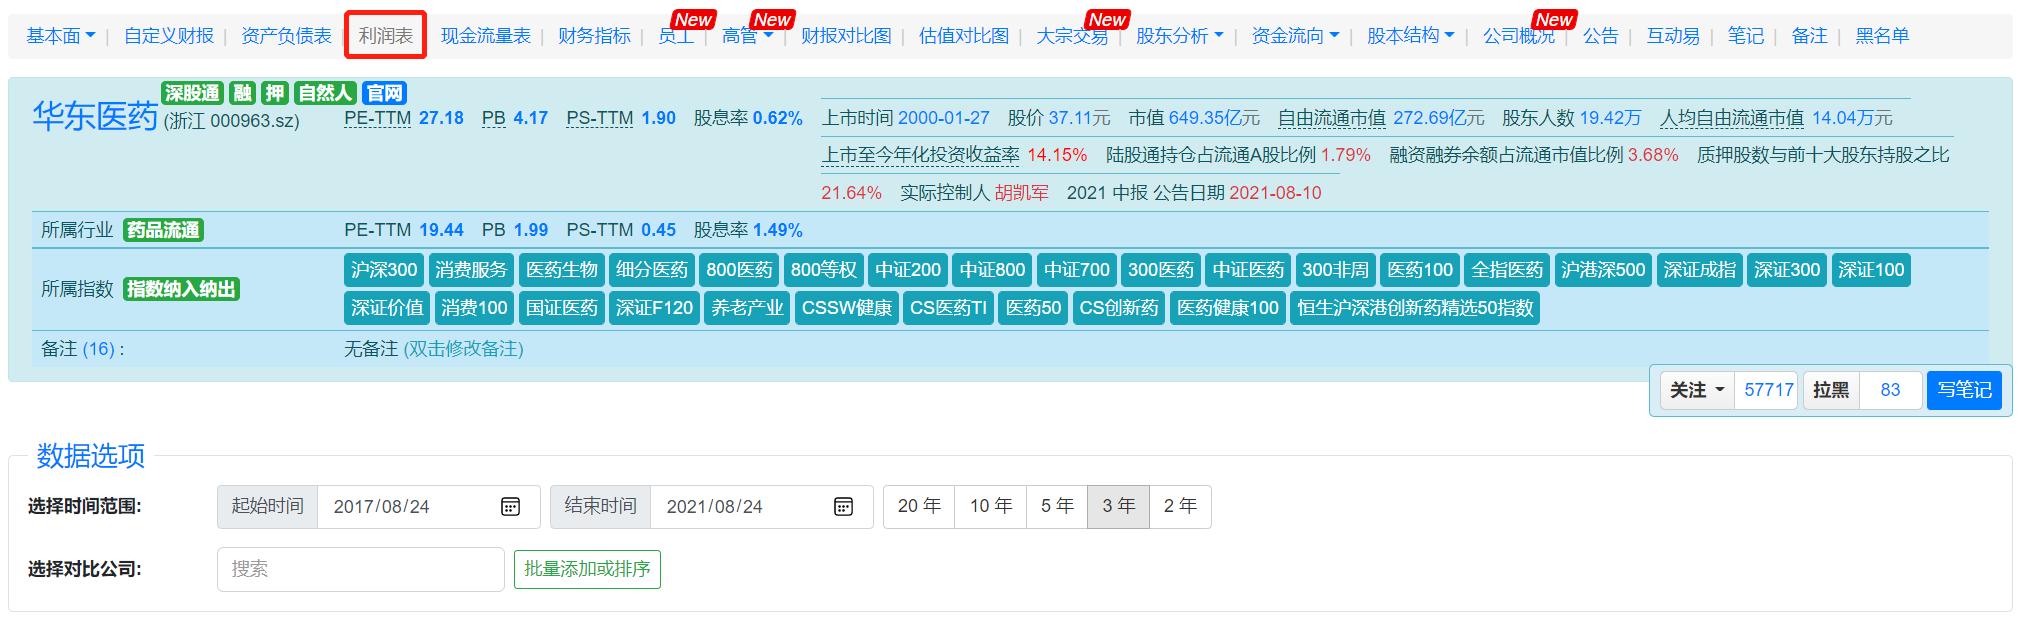2025x625 pixels.
Task: Go to the 财务指标 tab
Action: click(594, 36)
